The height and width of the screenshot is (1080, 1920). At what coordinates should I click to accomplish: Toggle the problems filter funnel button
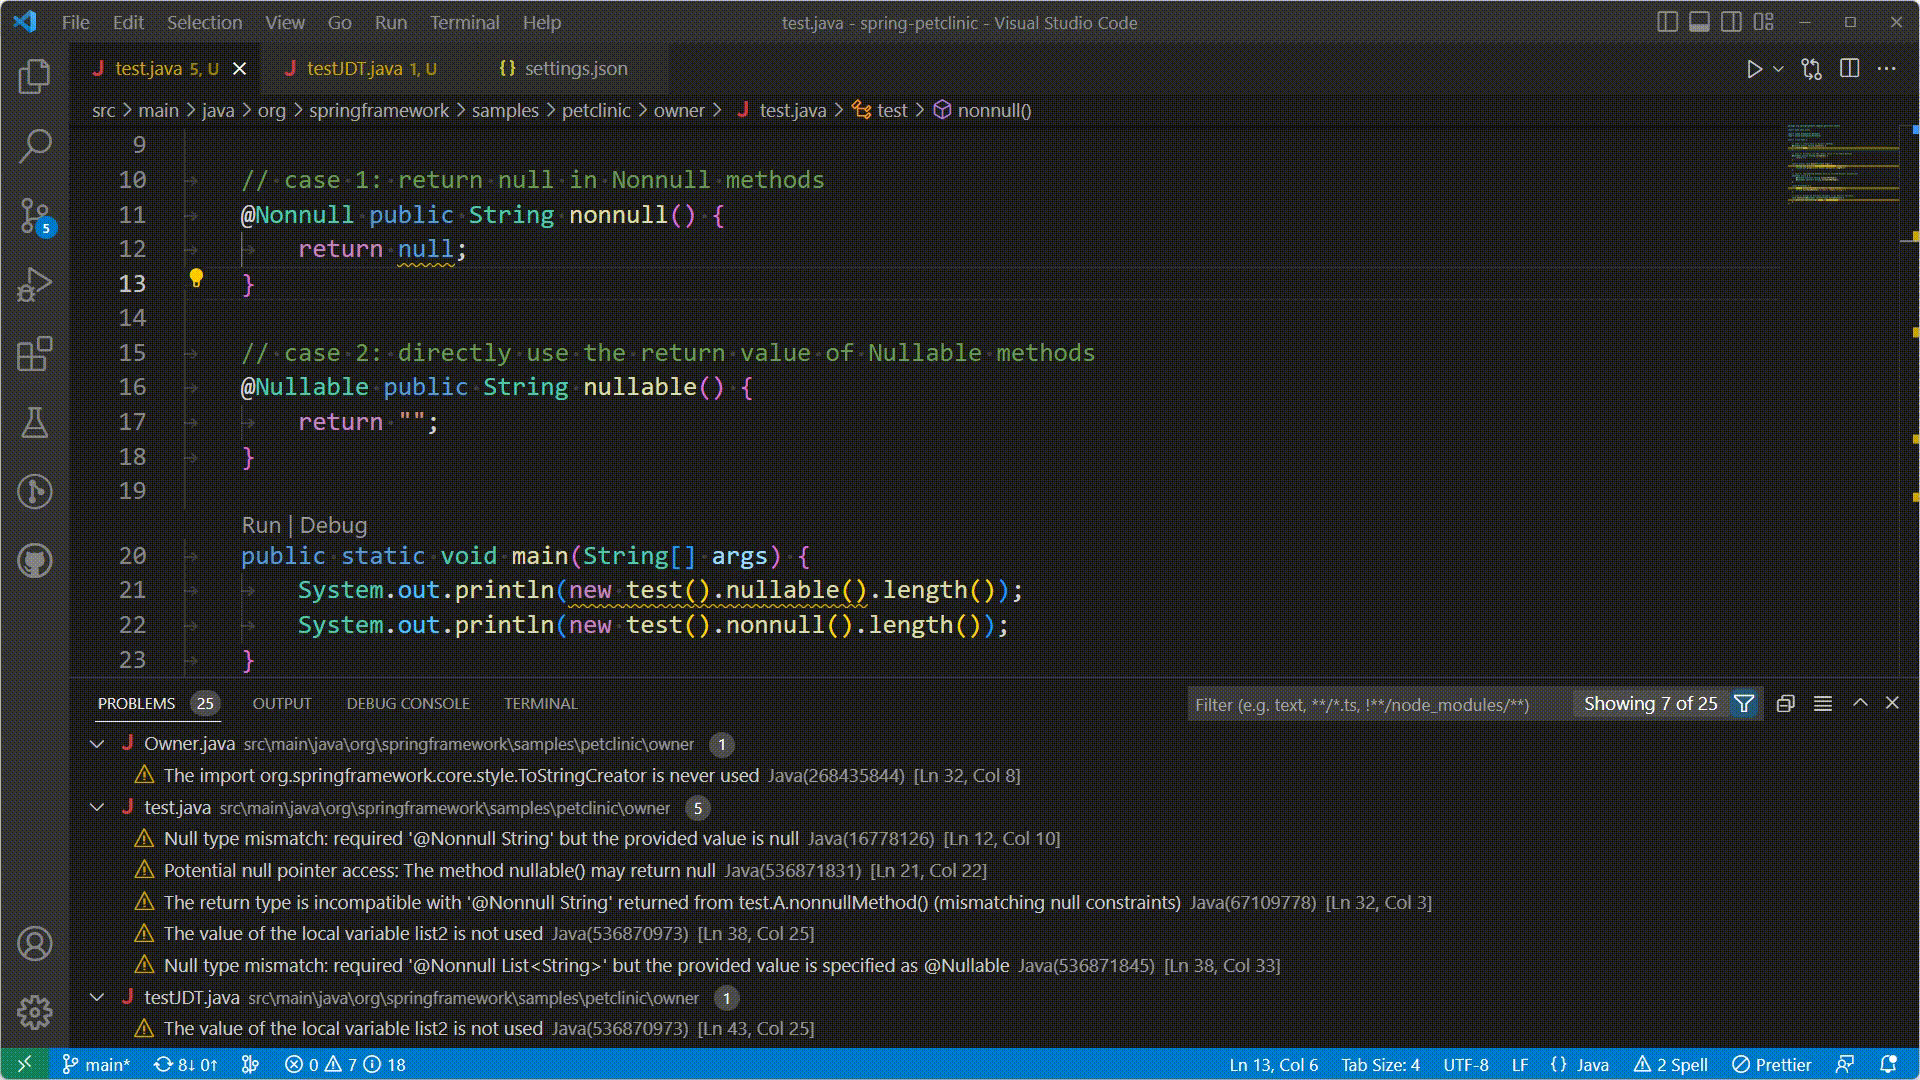tap(1744, 704)
